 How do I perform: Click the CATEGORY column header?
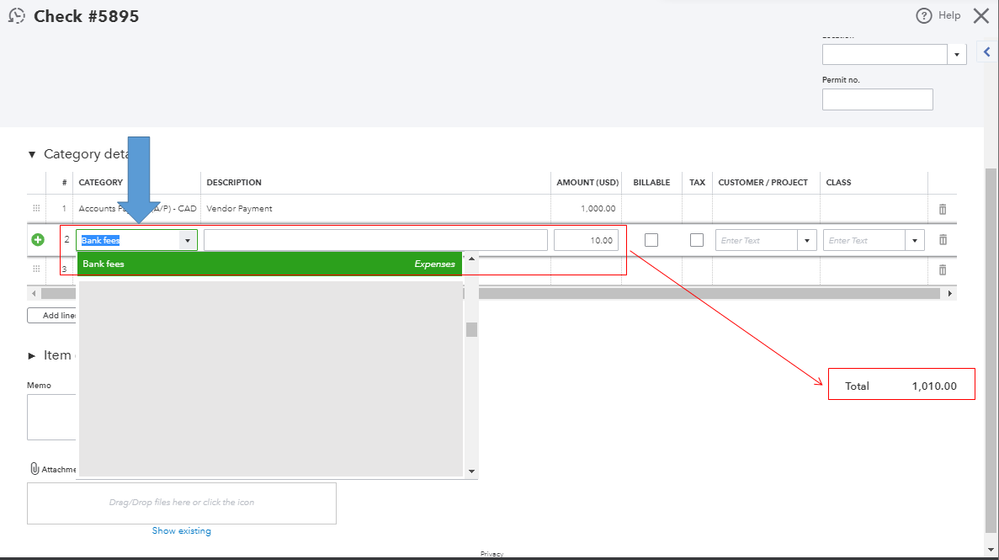[101, 182]
